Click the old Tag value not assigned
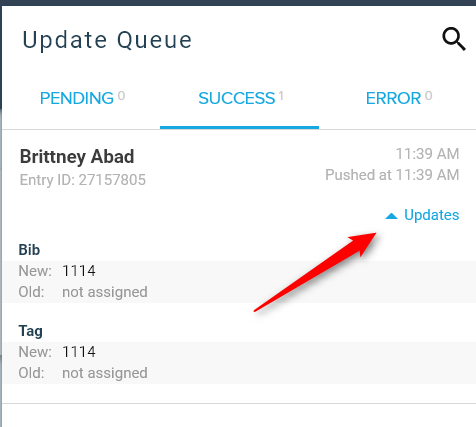Screen dimensions: 476x427 105,373
